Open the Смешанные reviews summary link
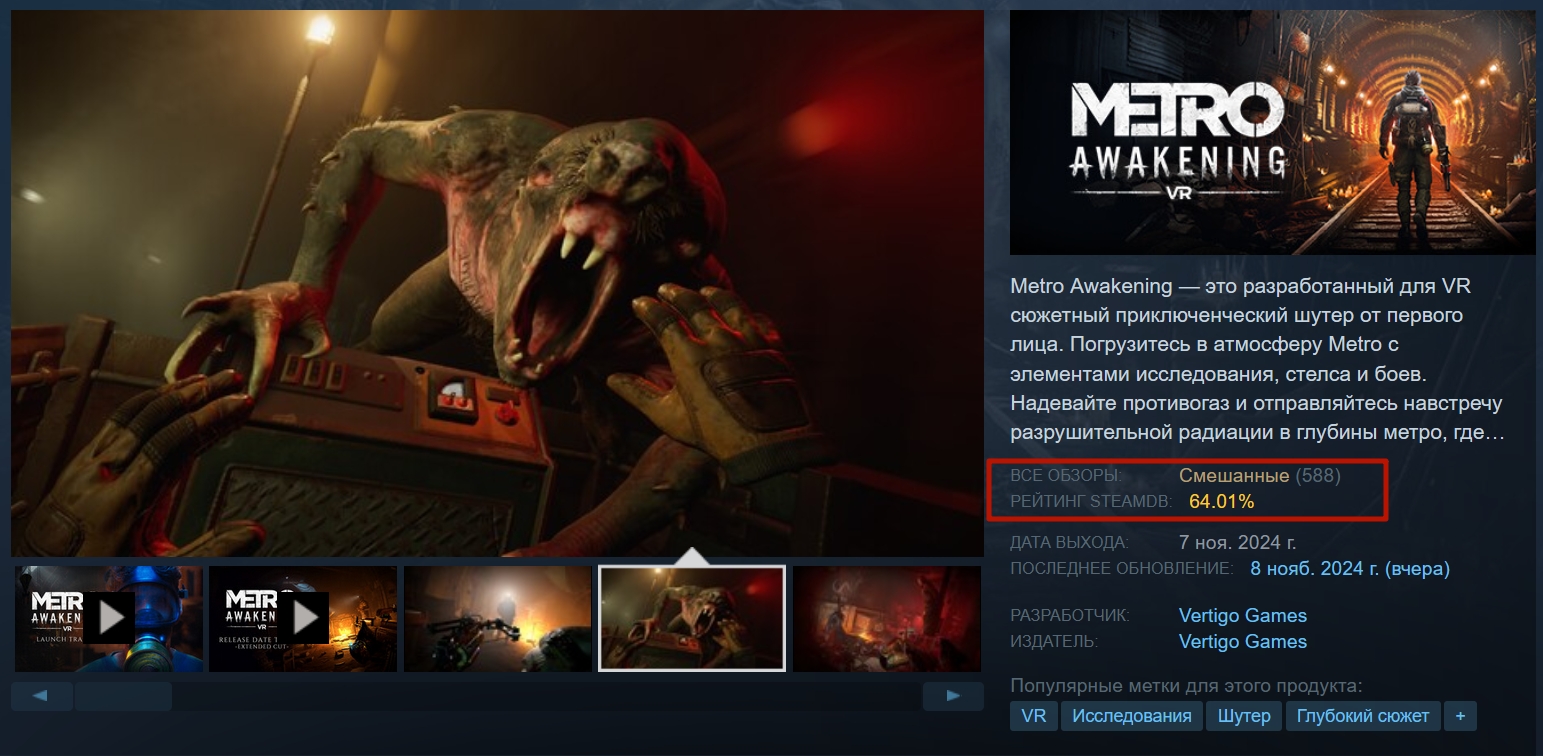 [1234, 476]
